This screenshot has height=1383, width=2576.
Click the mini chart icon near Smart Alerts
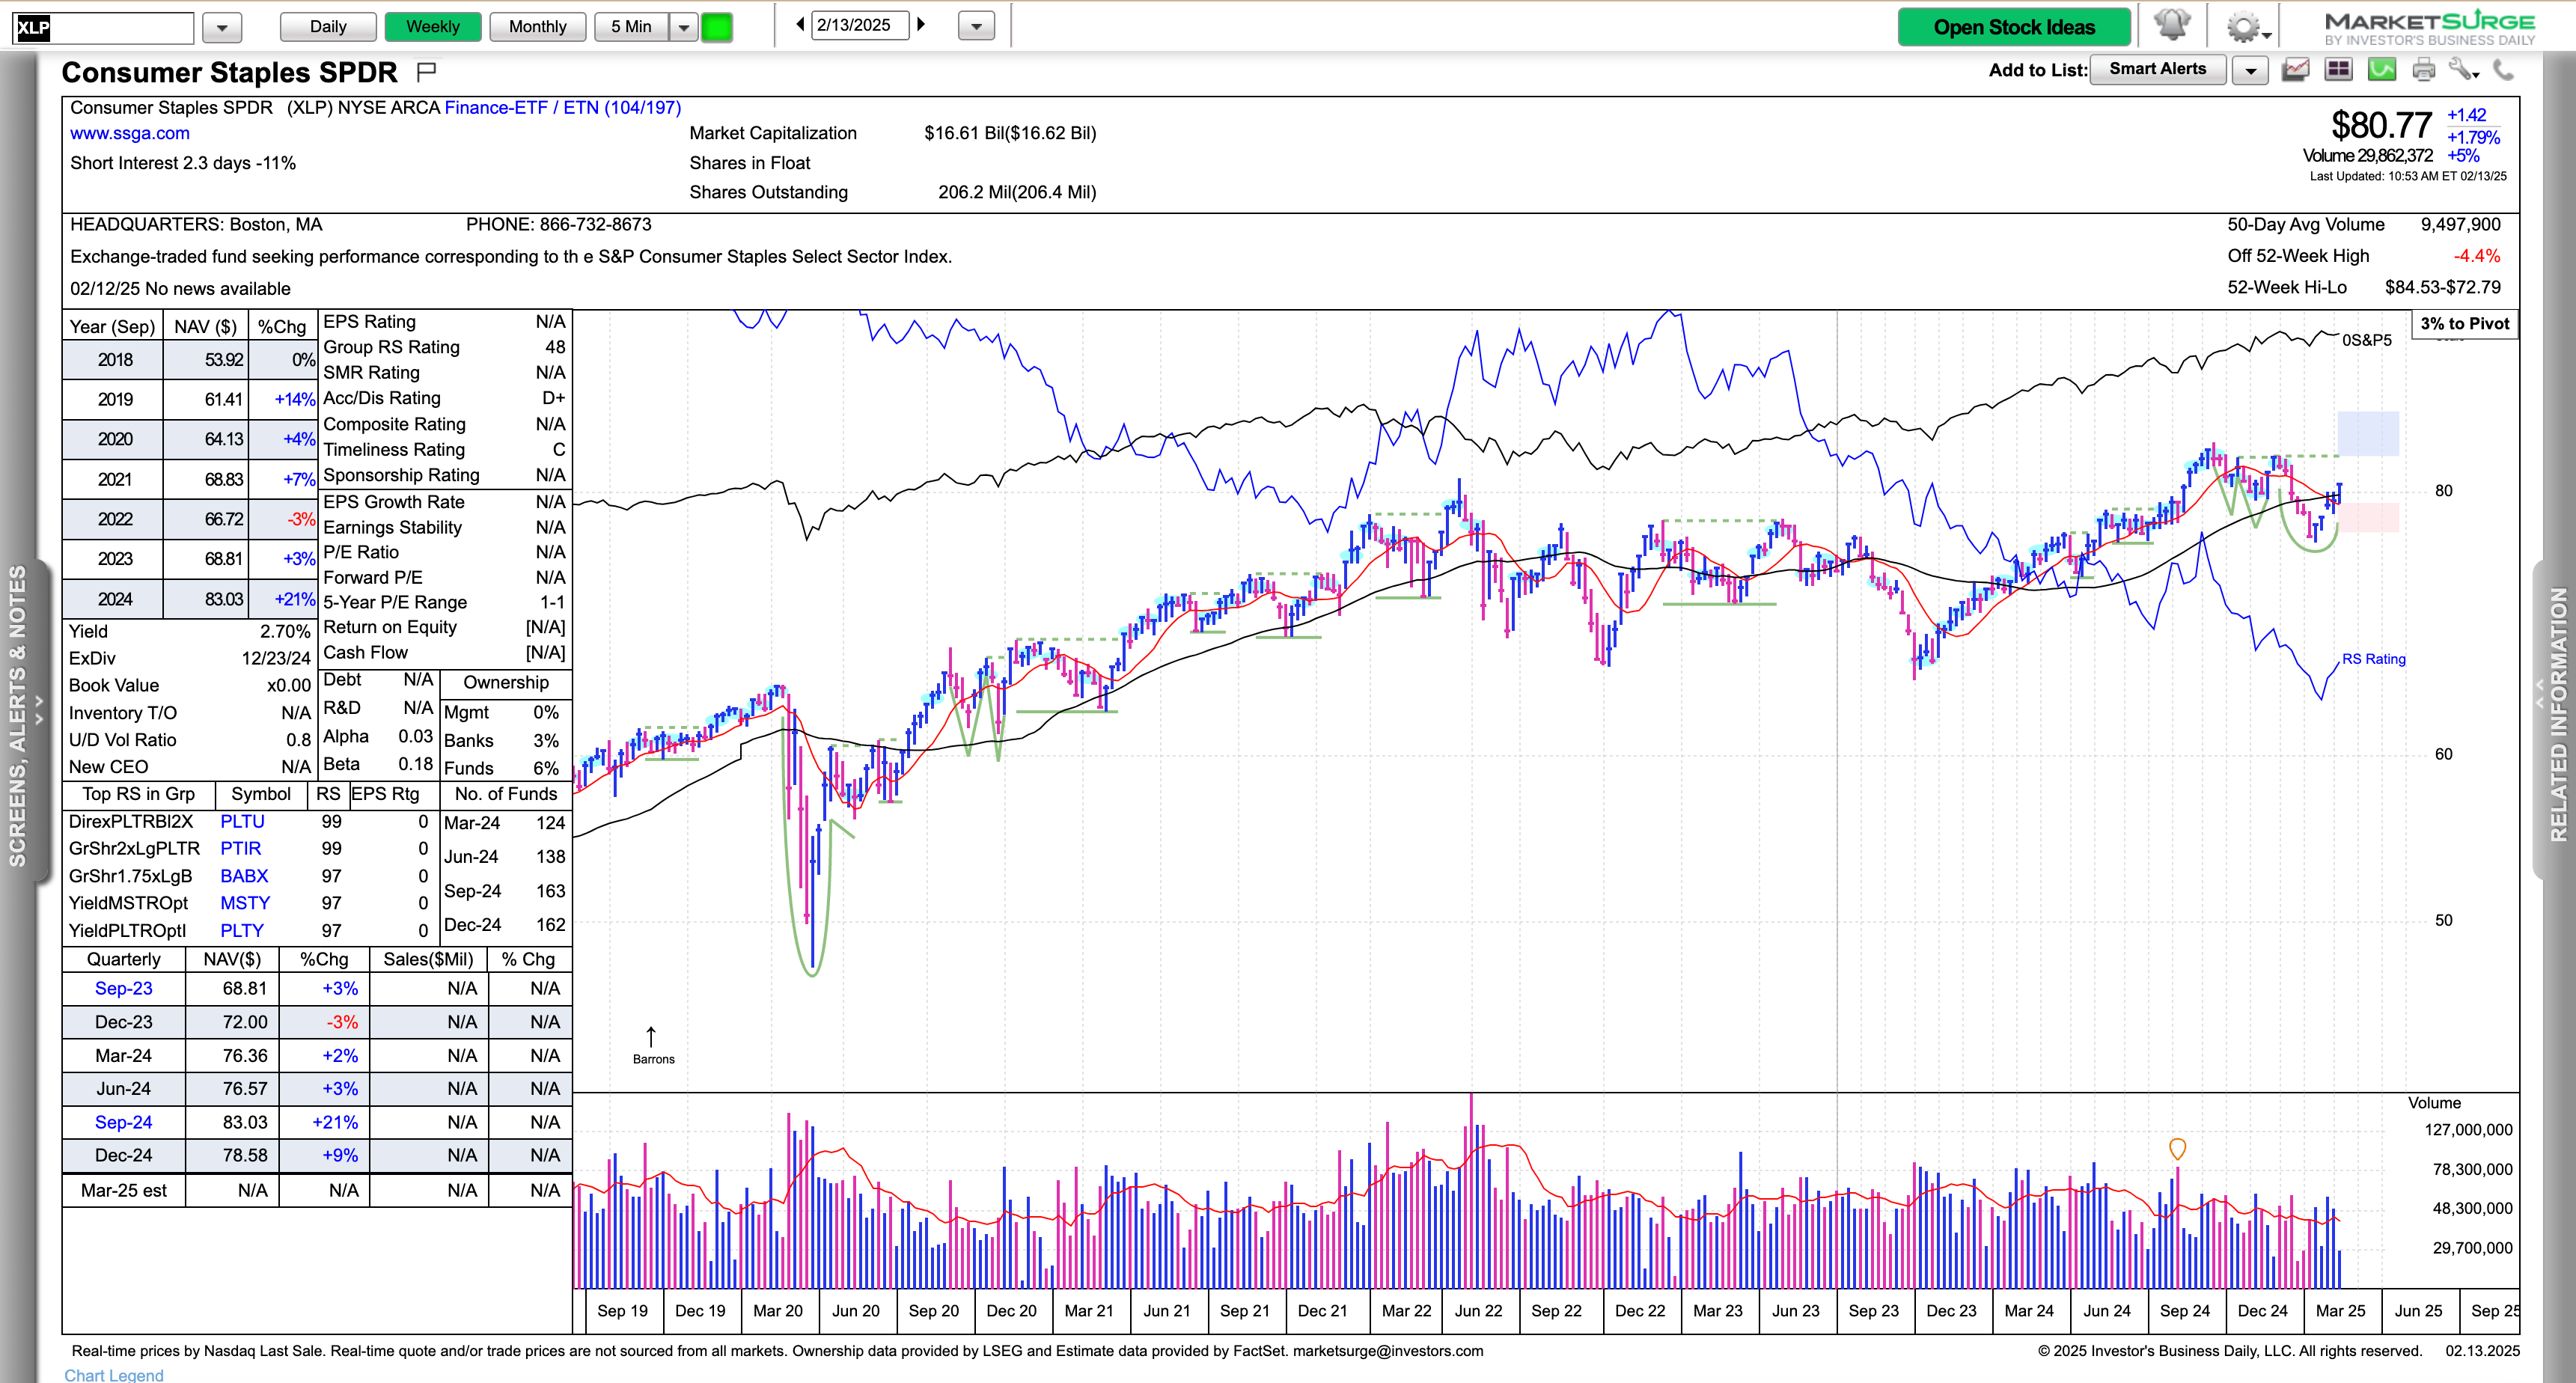coord(2295,70)
